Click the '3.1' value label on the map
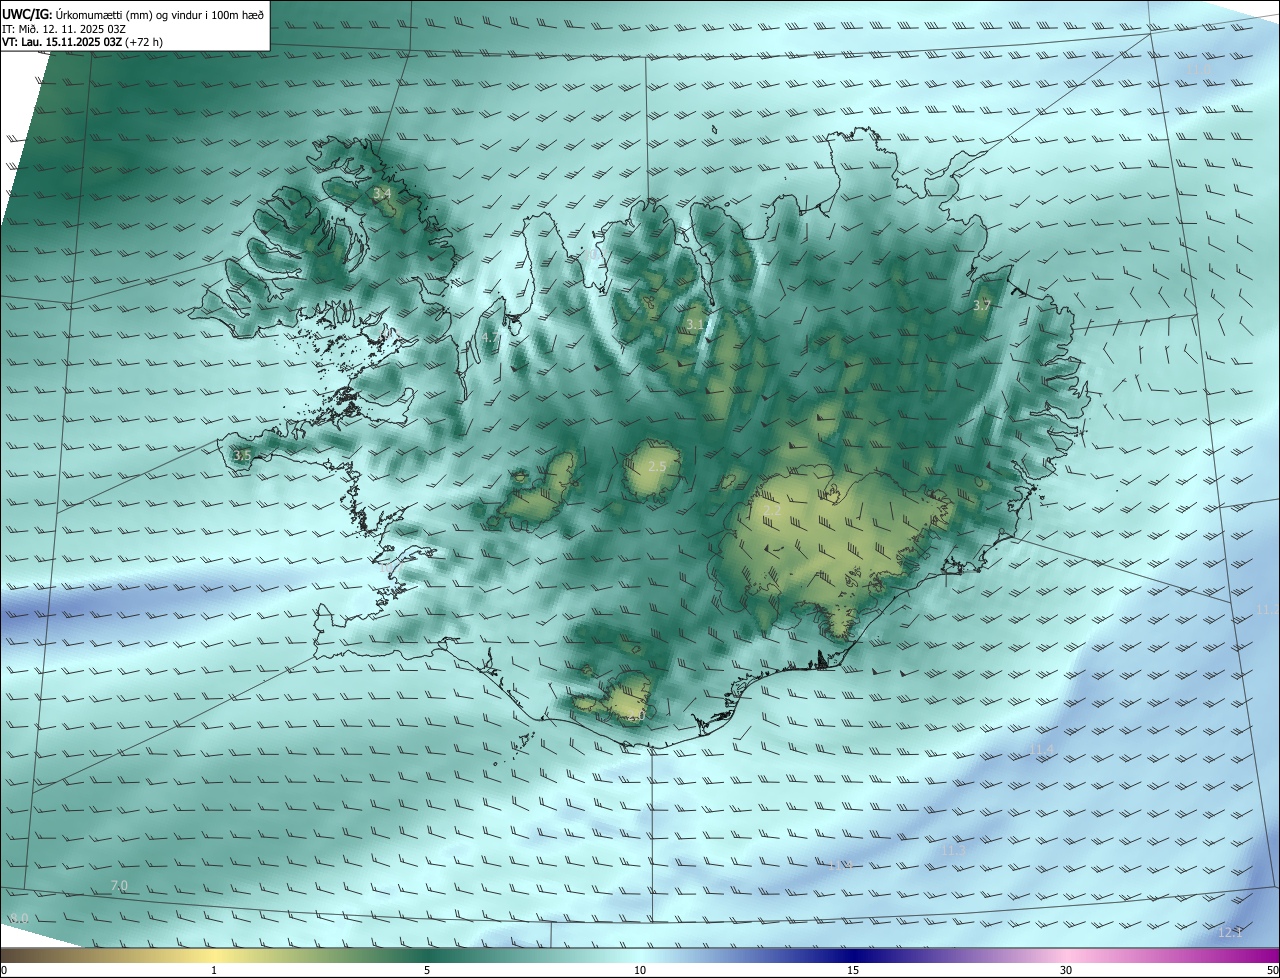This screenshot has width=1280, height=978. [695, 325]
